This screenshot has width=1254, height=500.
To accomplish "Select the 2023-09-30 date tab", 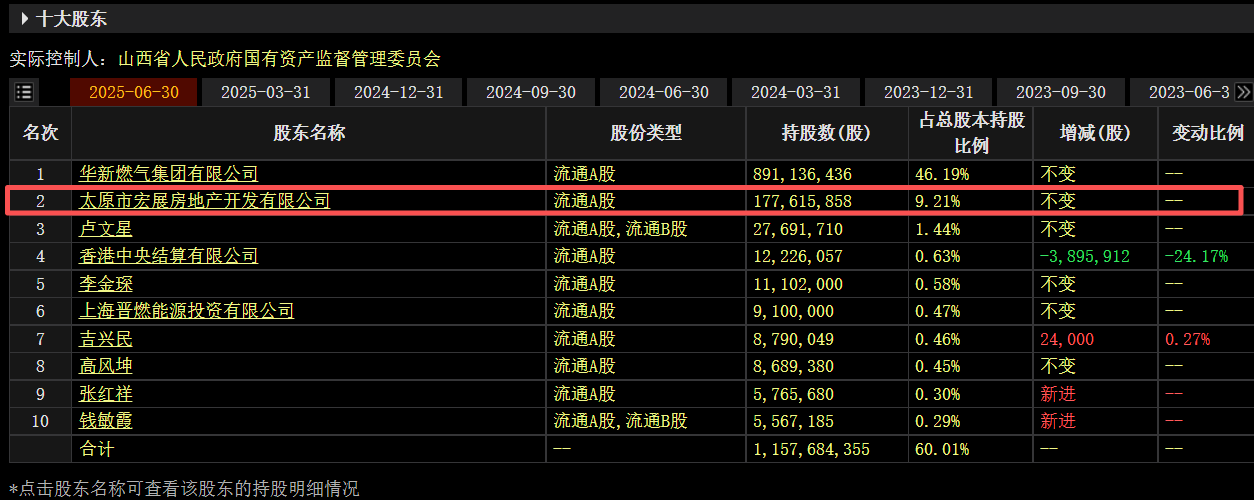I will (1061, 92).
